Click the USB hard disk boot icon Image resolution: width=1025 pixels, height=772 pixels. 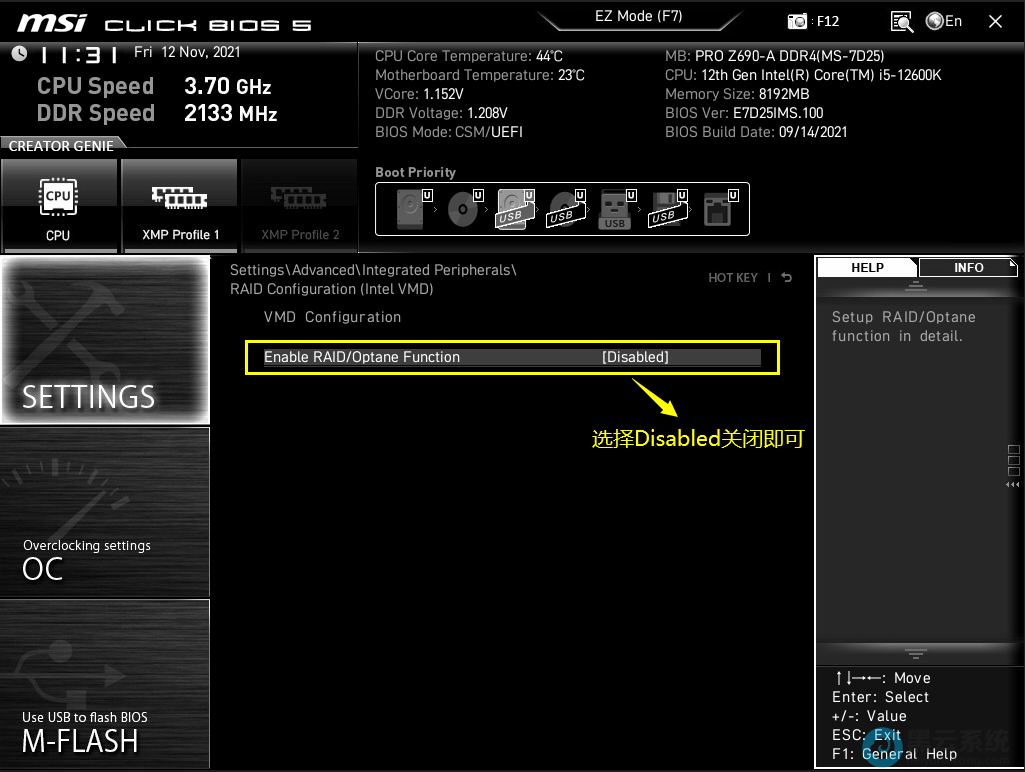(x=513, y=210)
